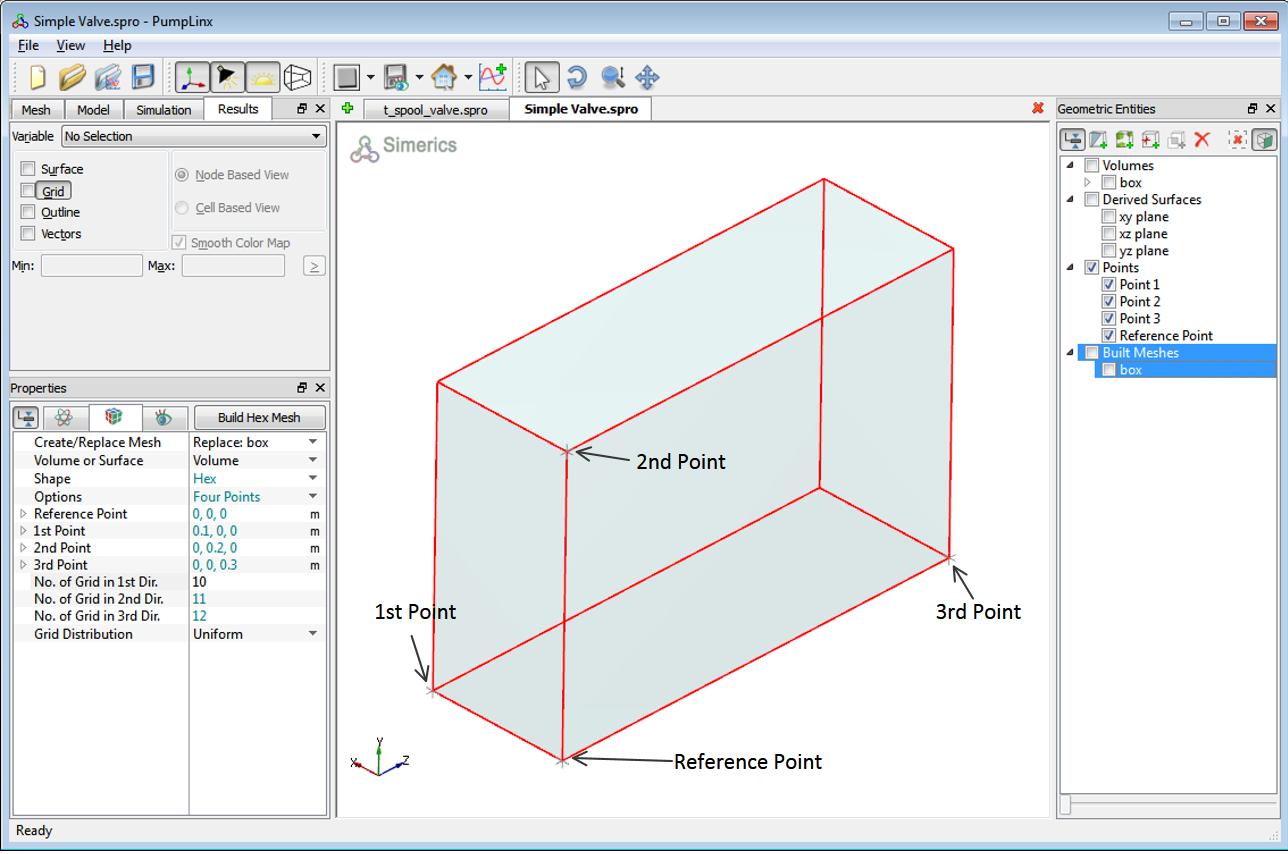Open the Variable dropdown showing No Selection

click(x=190, y=136)
